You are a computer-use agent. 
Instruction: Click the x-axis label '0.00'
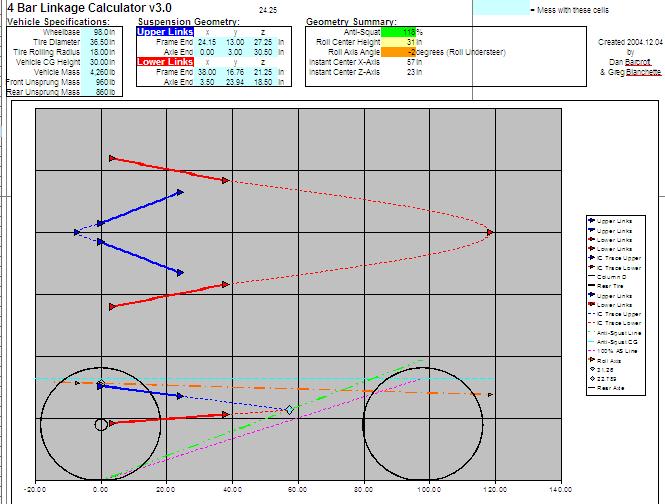coord(101,490)
